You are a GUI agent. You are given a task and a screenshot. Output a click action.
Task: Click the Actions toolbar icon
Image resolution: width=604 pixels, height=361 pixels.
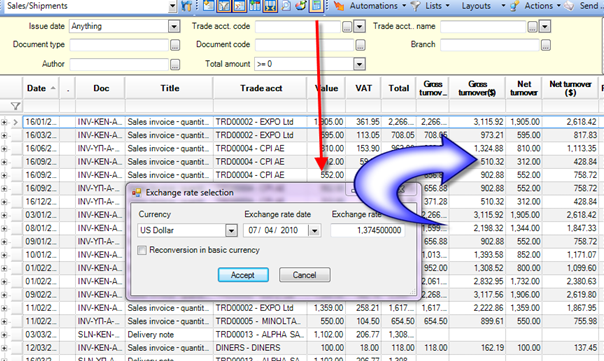[515, 6]
